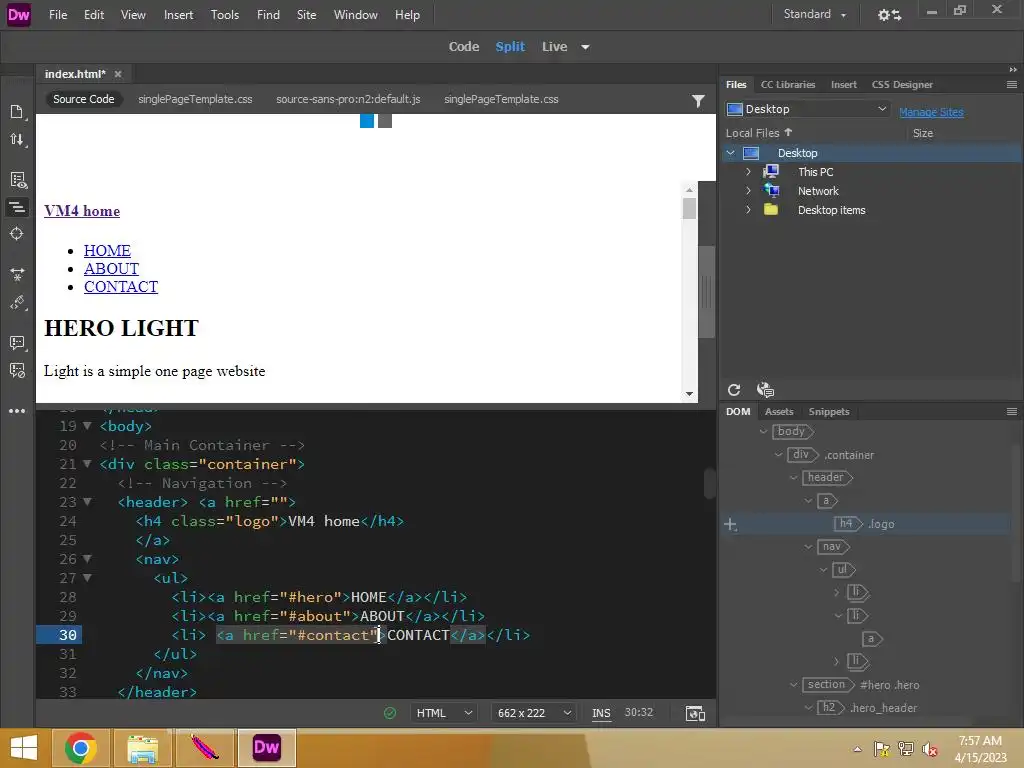
Task: Open the three-dots more tools menu
Action: point(17,411)
